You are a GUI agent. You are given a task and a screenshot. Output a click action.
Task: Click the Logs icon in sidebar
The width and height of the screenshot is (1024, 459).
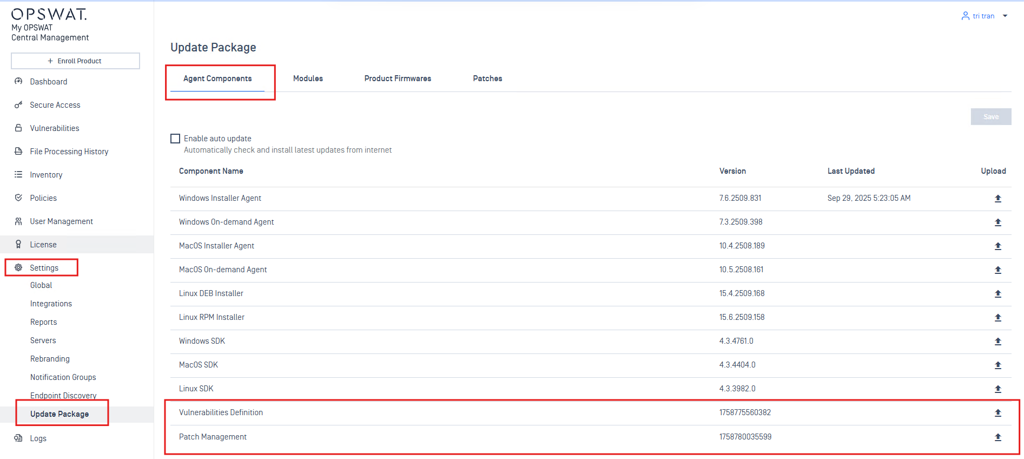tap(18, 439)
